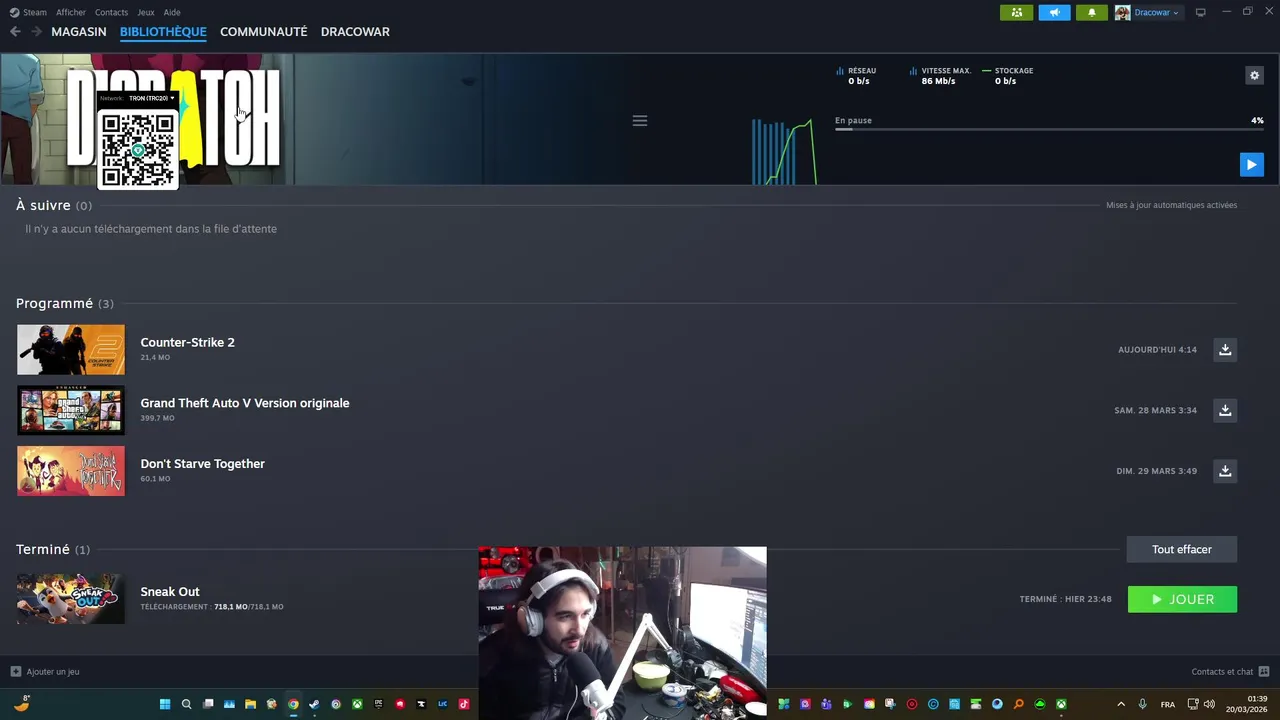Go back with the left arrow

(x=15, y=31)
